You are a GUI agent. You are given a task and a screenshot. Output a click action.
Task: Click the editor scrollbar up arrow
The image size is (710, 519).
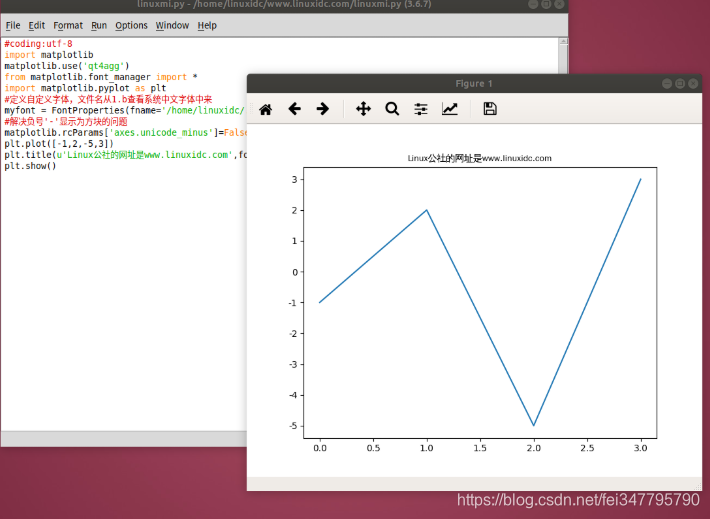563,41
